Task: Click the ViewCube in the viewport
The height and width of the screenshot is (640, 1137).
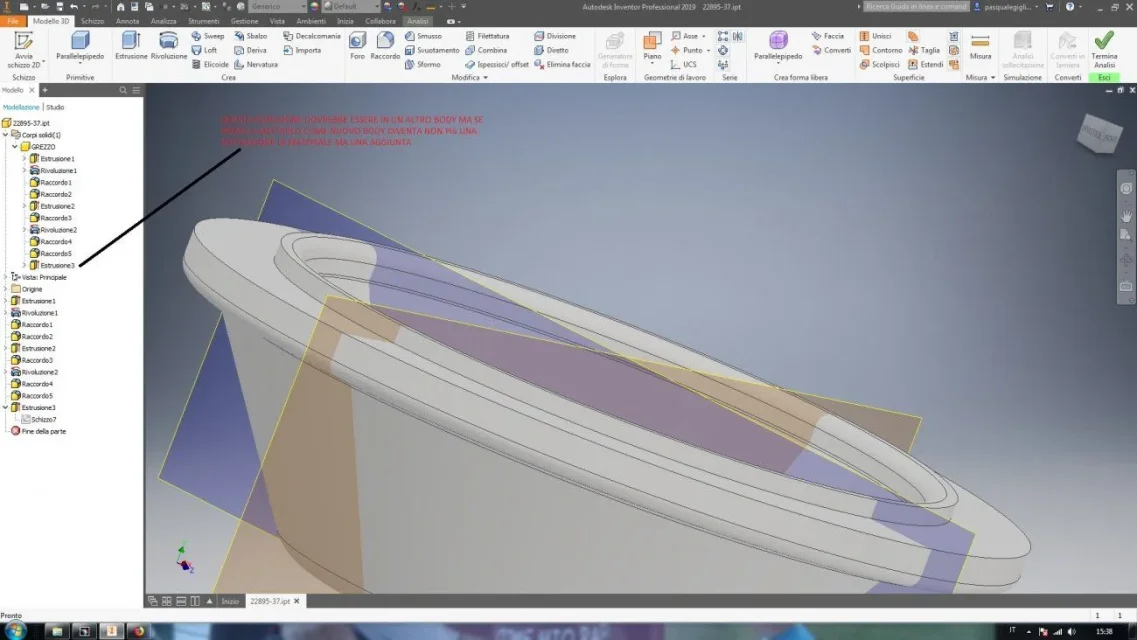Action: point(1099,133)
